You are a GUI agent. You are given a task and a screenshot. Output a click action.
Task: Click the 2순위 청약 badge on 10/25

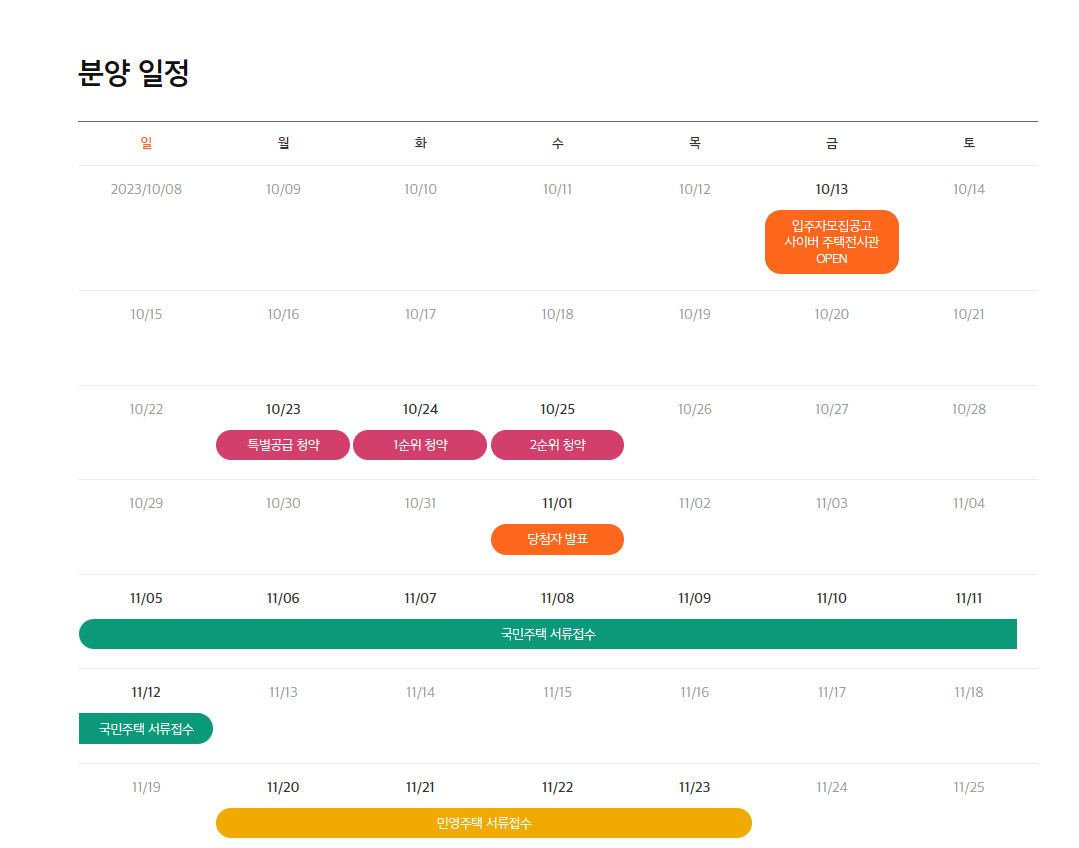557,445
